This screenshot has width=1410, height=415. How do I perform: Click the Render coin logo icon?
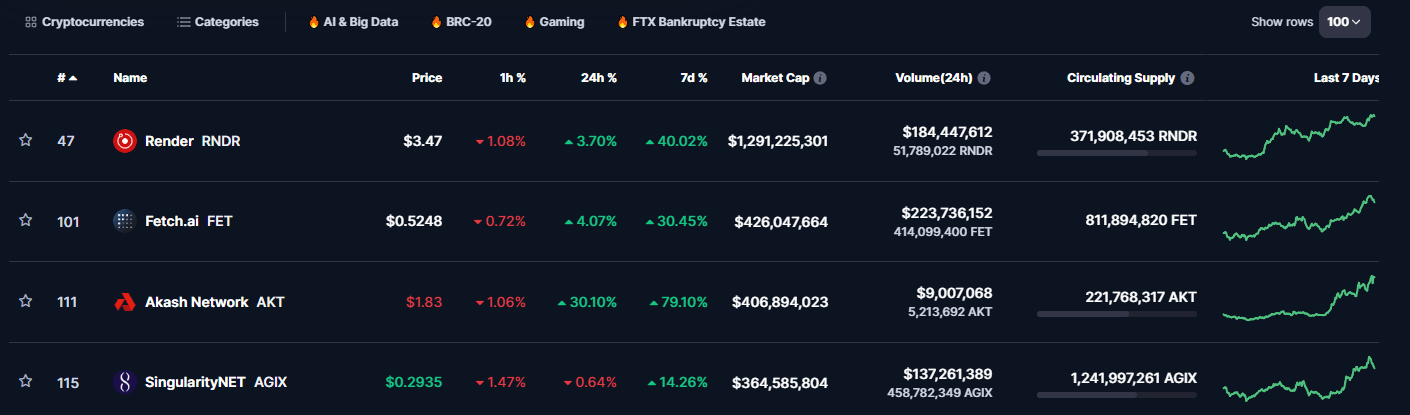tap(125, 141)
